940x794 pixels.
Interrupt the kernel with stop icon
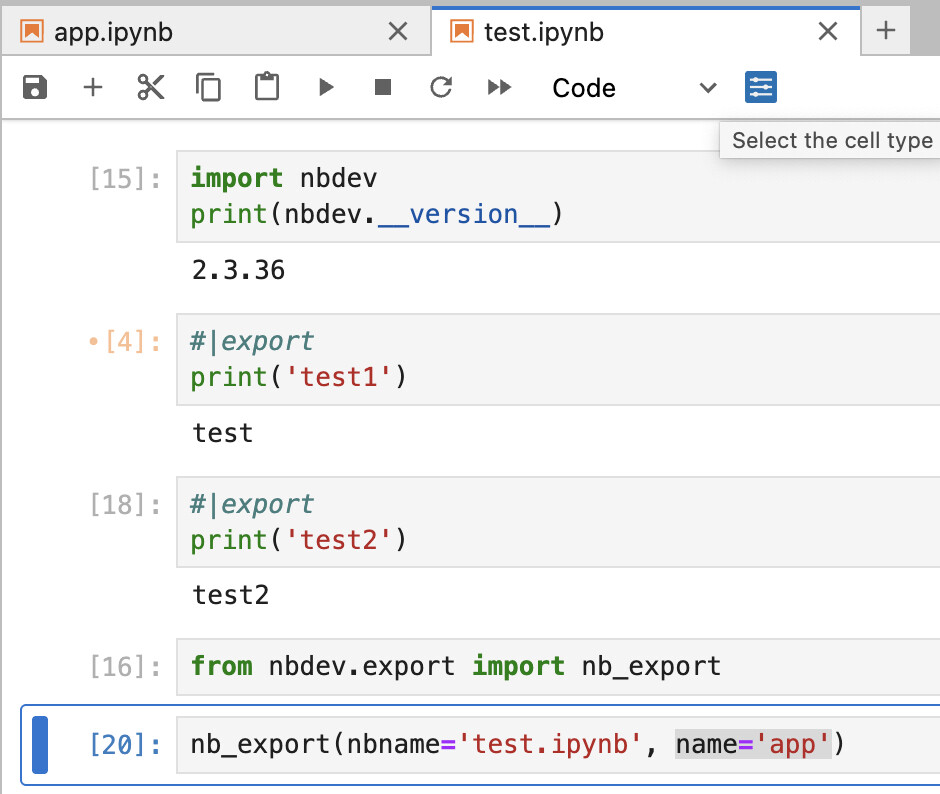383,88
